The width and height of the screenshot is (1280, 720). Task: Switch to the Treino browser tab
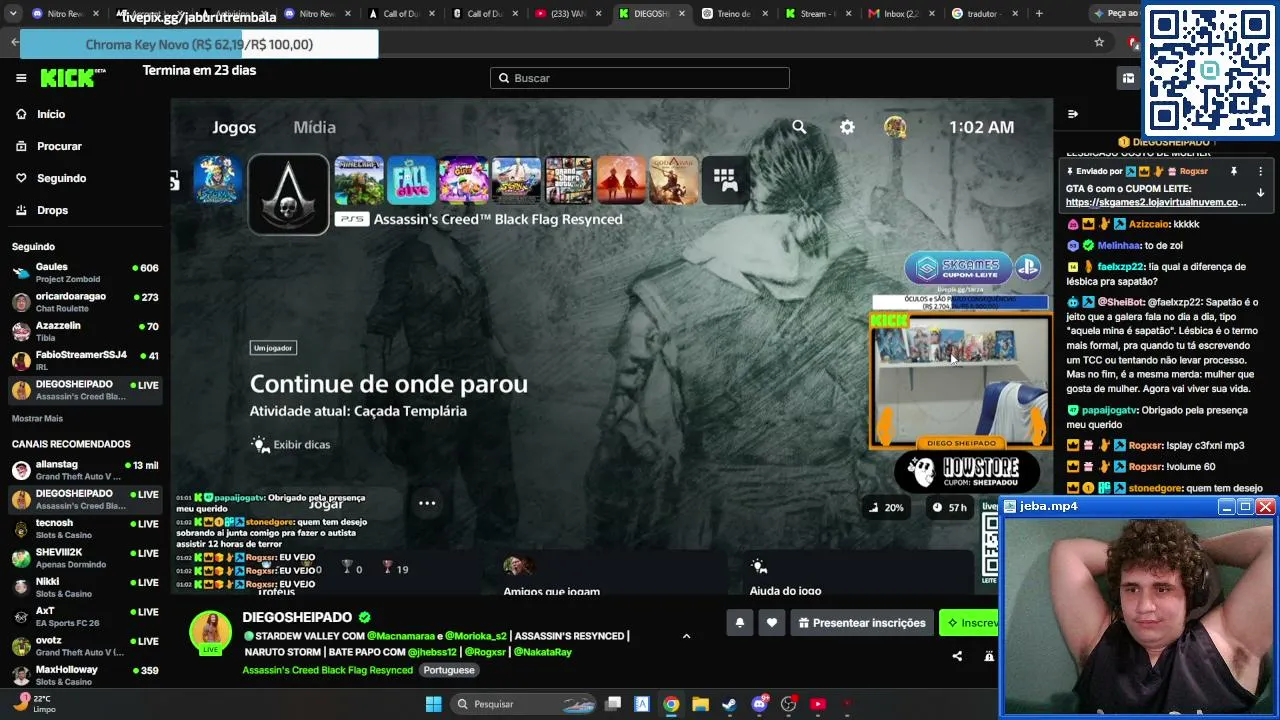coord(733,14)
